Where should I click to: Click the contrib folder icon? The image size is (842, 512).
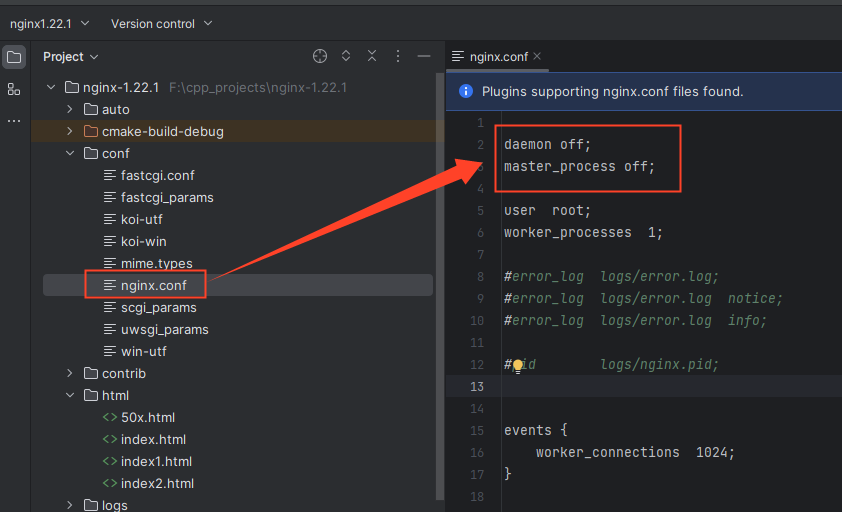click(x=91, y=373)
